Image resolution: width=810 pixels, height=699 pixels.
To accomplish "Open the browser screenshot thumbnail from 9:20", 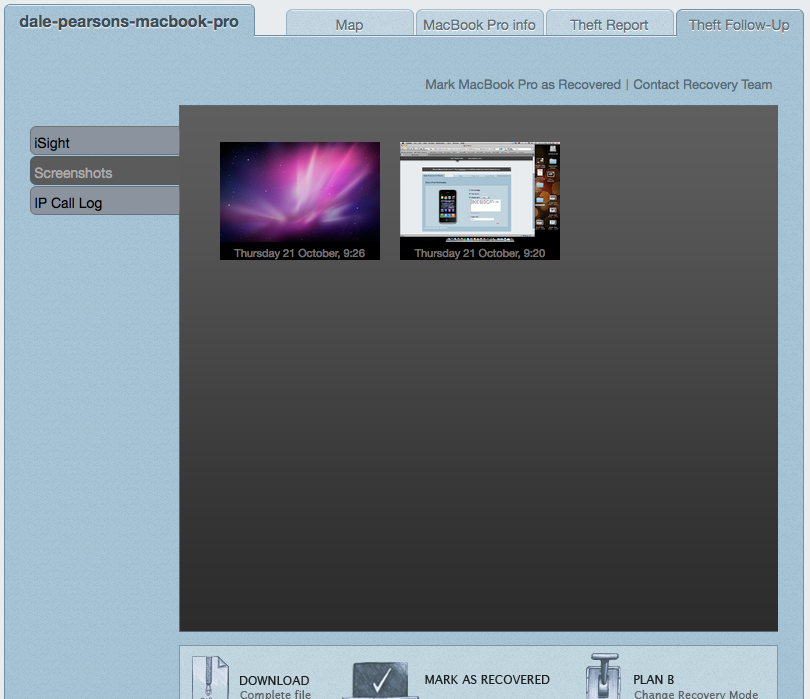I will pyautogui.click(x=479, y=192).
